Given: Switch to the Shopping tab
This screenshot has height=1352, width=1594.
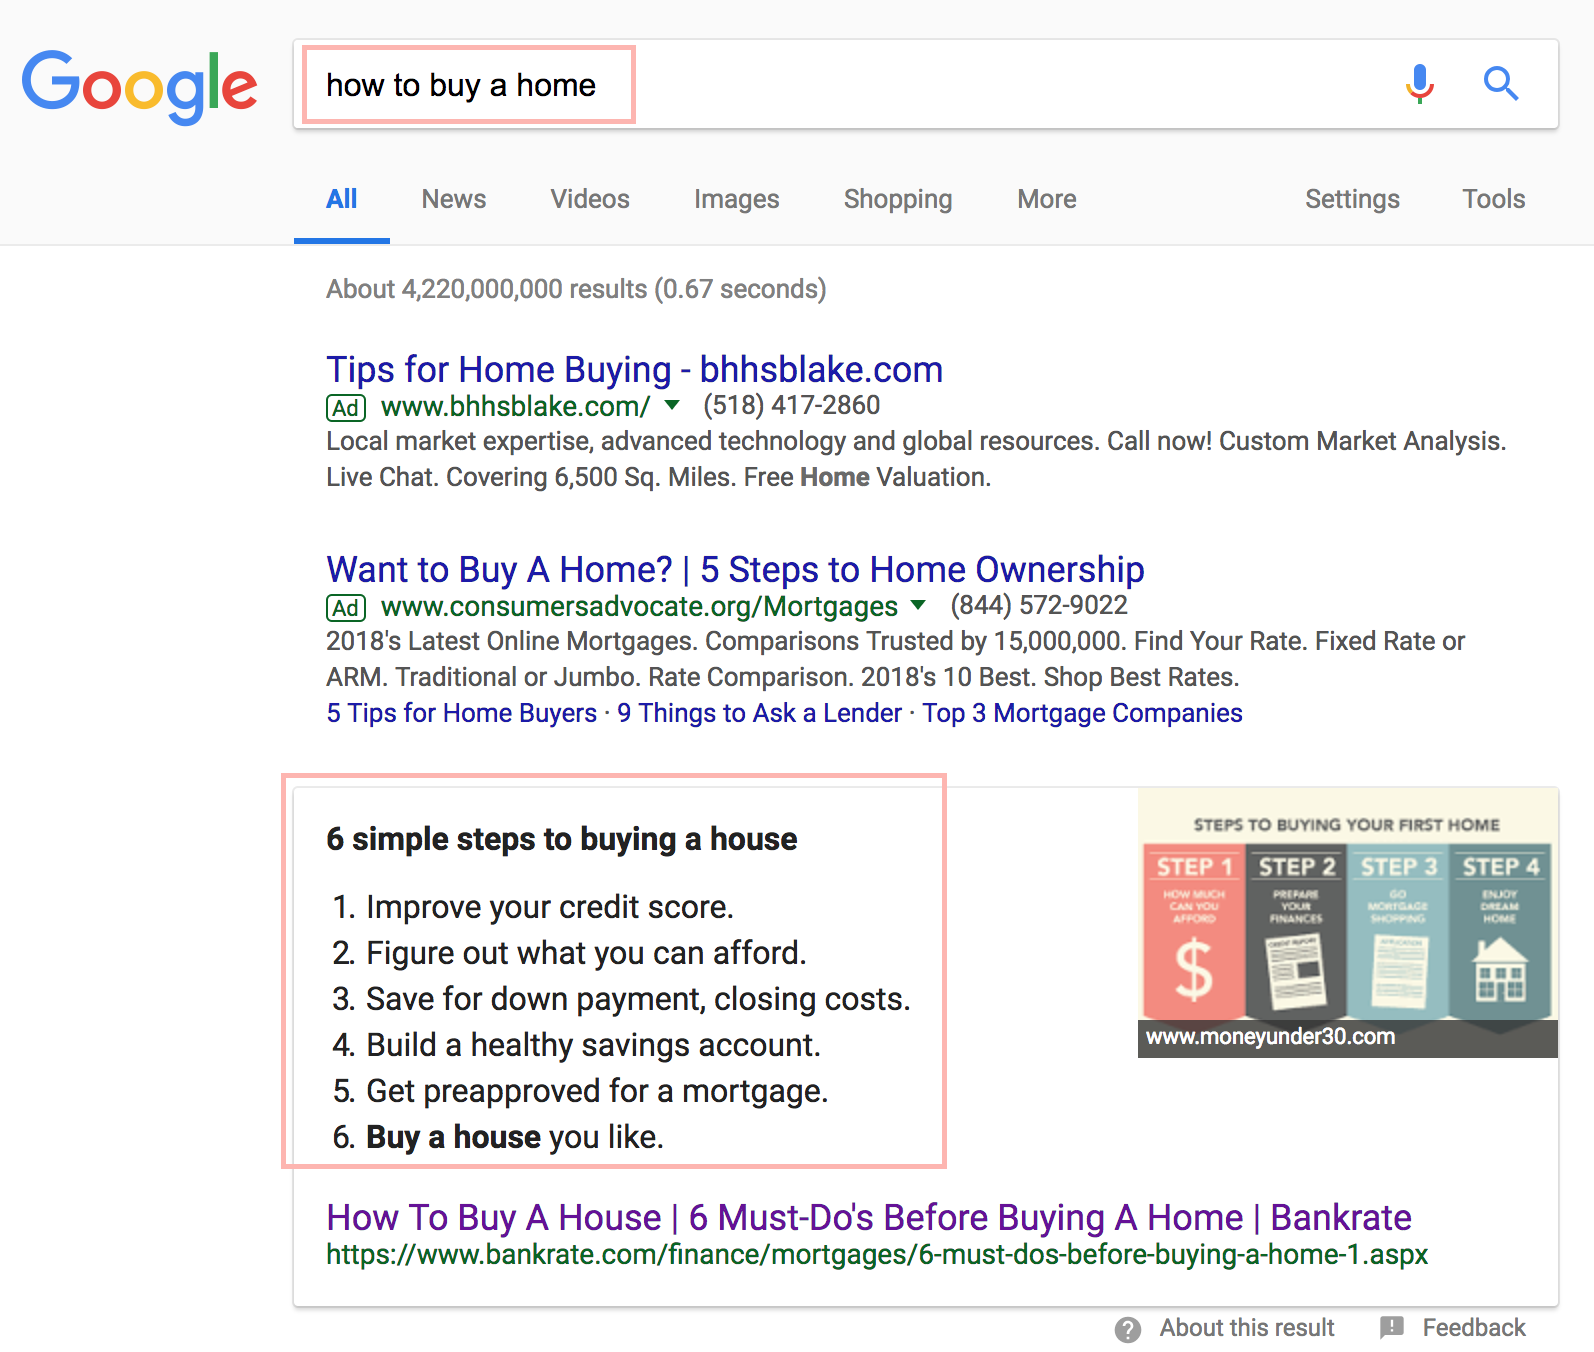Looking at the screenshot, I should pyautogui.click(x=898, y=199).
